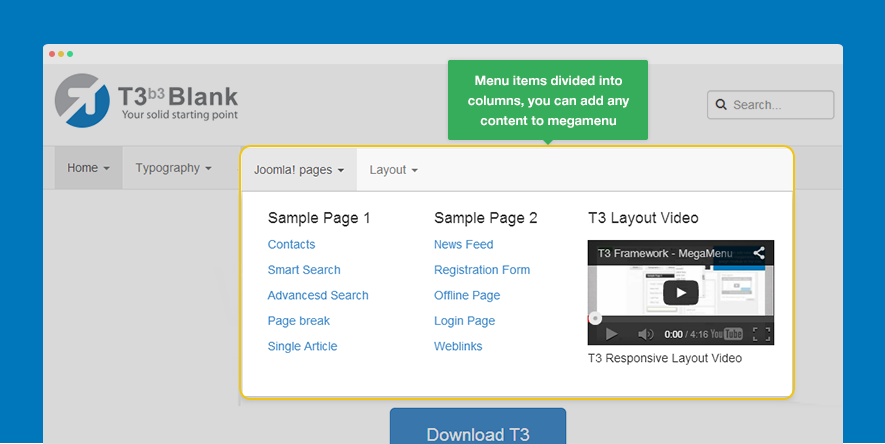Mute the video with the speaker icon
885x444 pixels.
645,334
